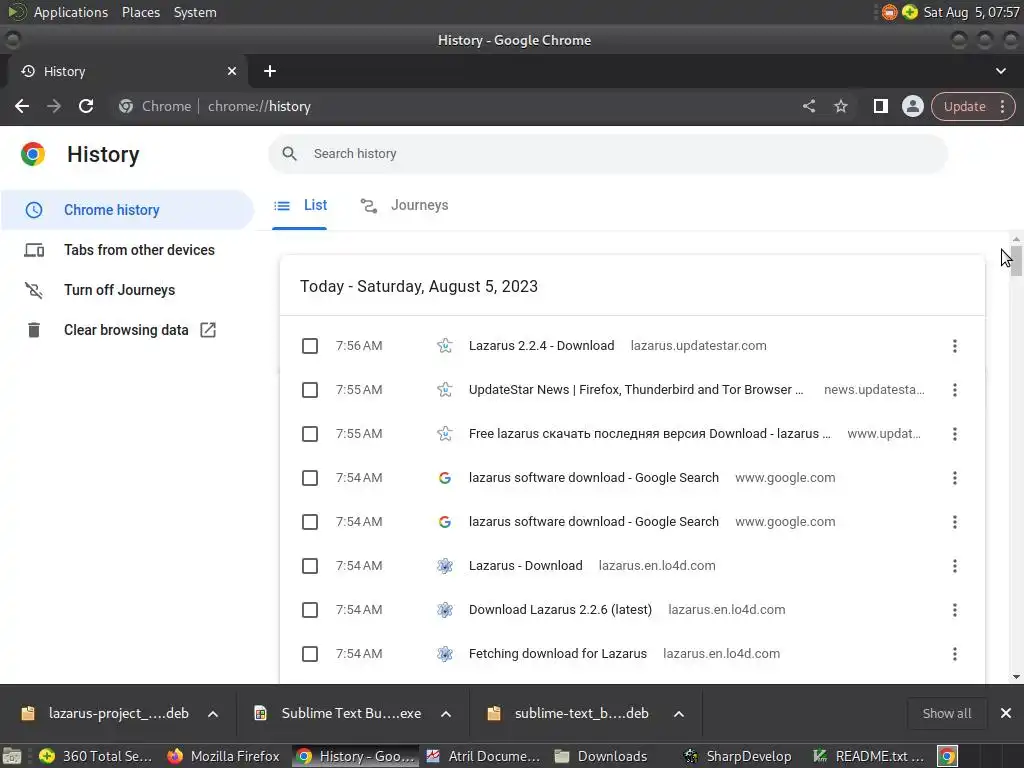
Task: Open the Fetching download for Lazarus link
Action: (x=558, y=654)
